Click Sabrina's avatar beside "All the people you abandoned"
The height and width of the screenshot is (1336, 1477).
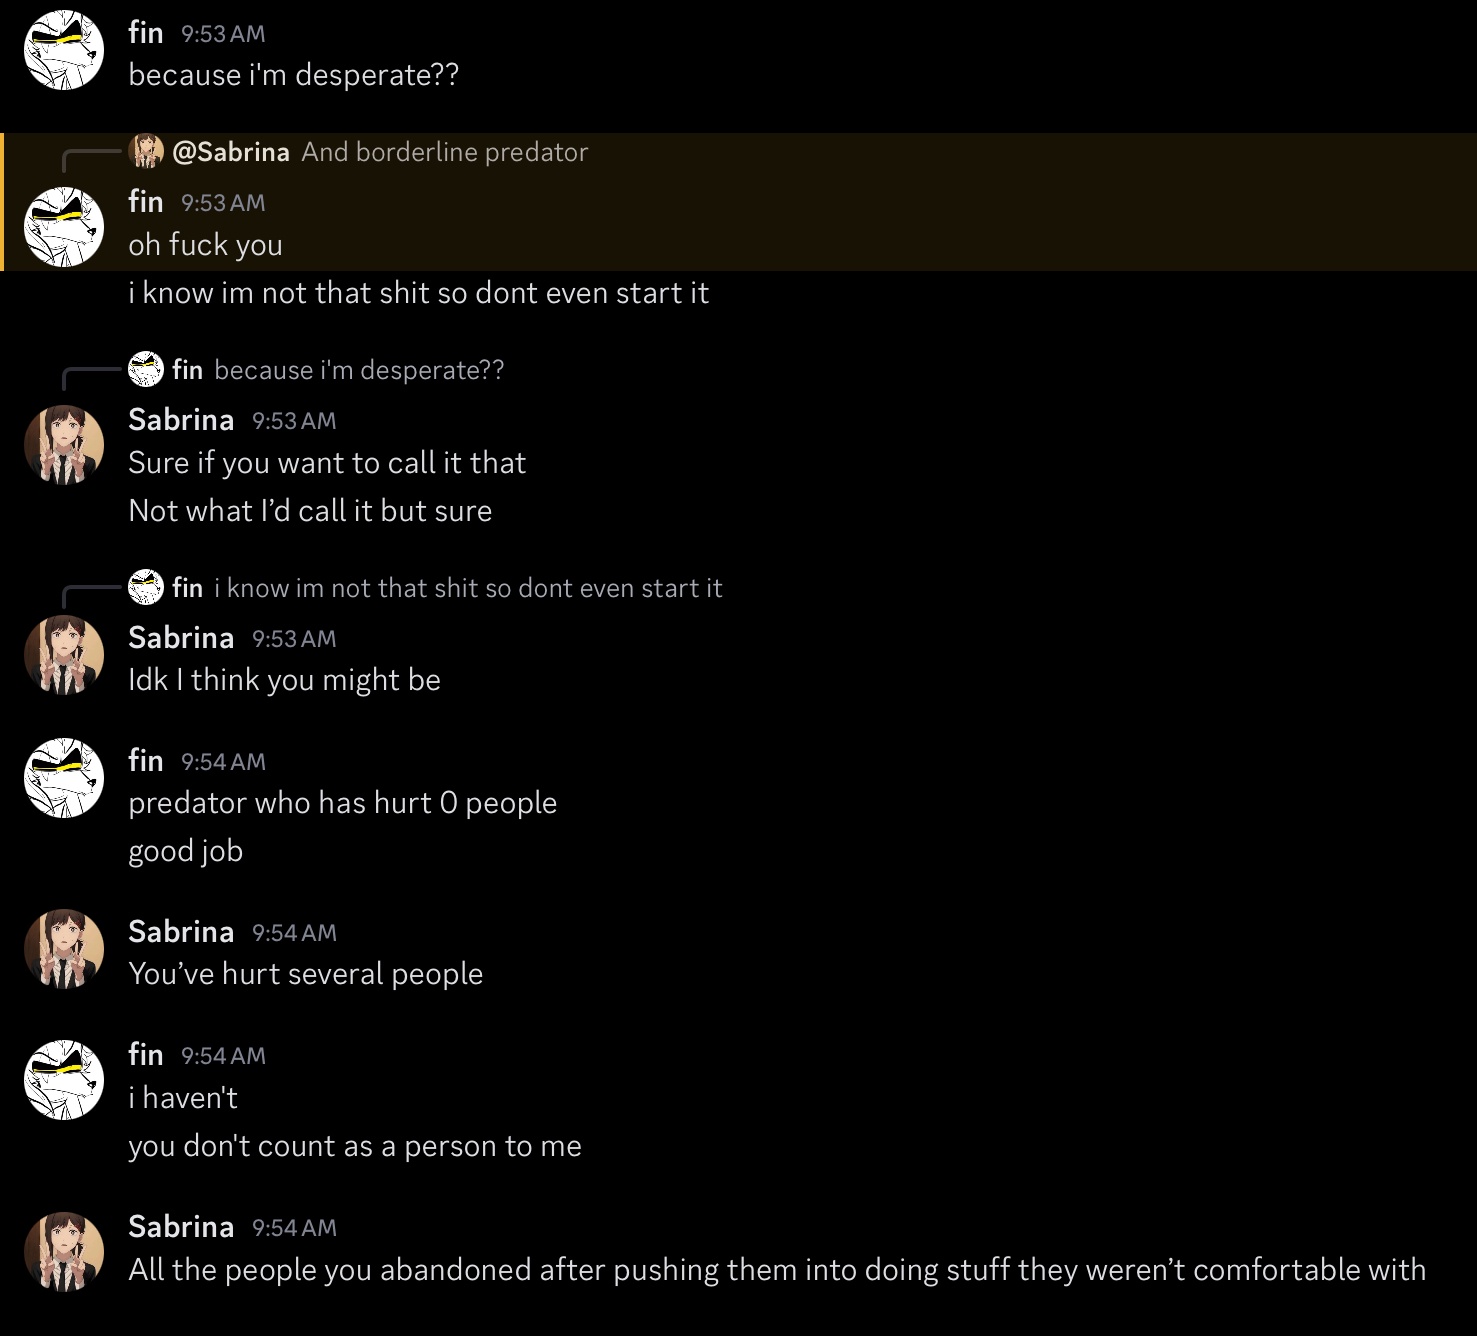click(x=64, y=1252)
